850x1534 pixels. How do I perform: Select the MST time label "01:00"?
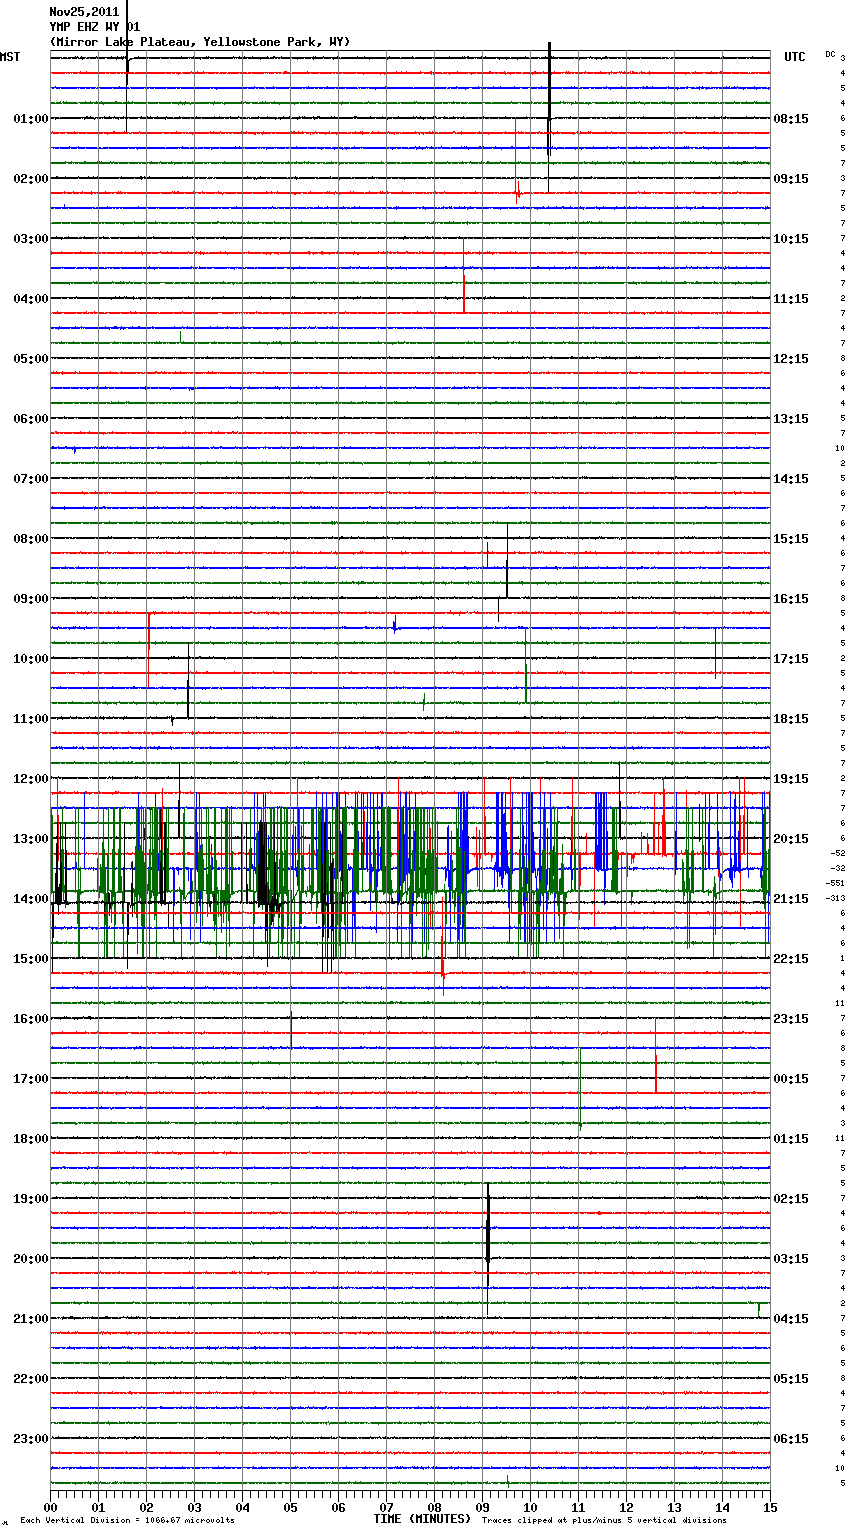(x=31, y=119)
